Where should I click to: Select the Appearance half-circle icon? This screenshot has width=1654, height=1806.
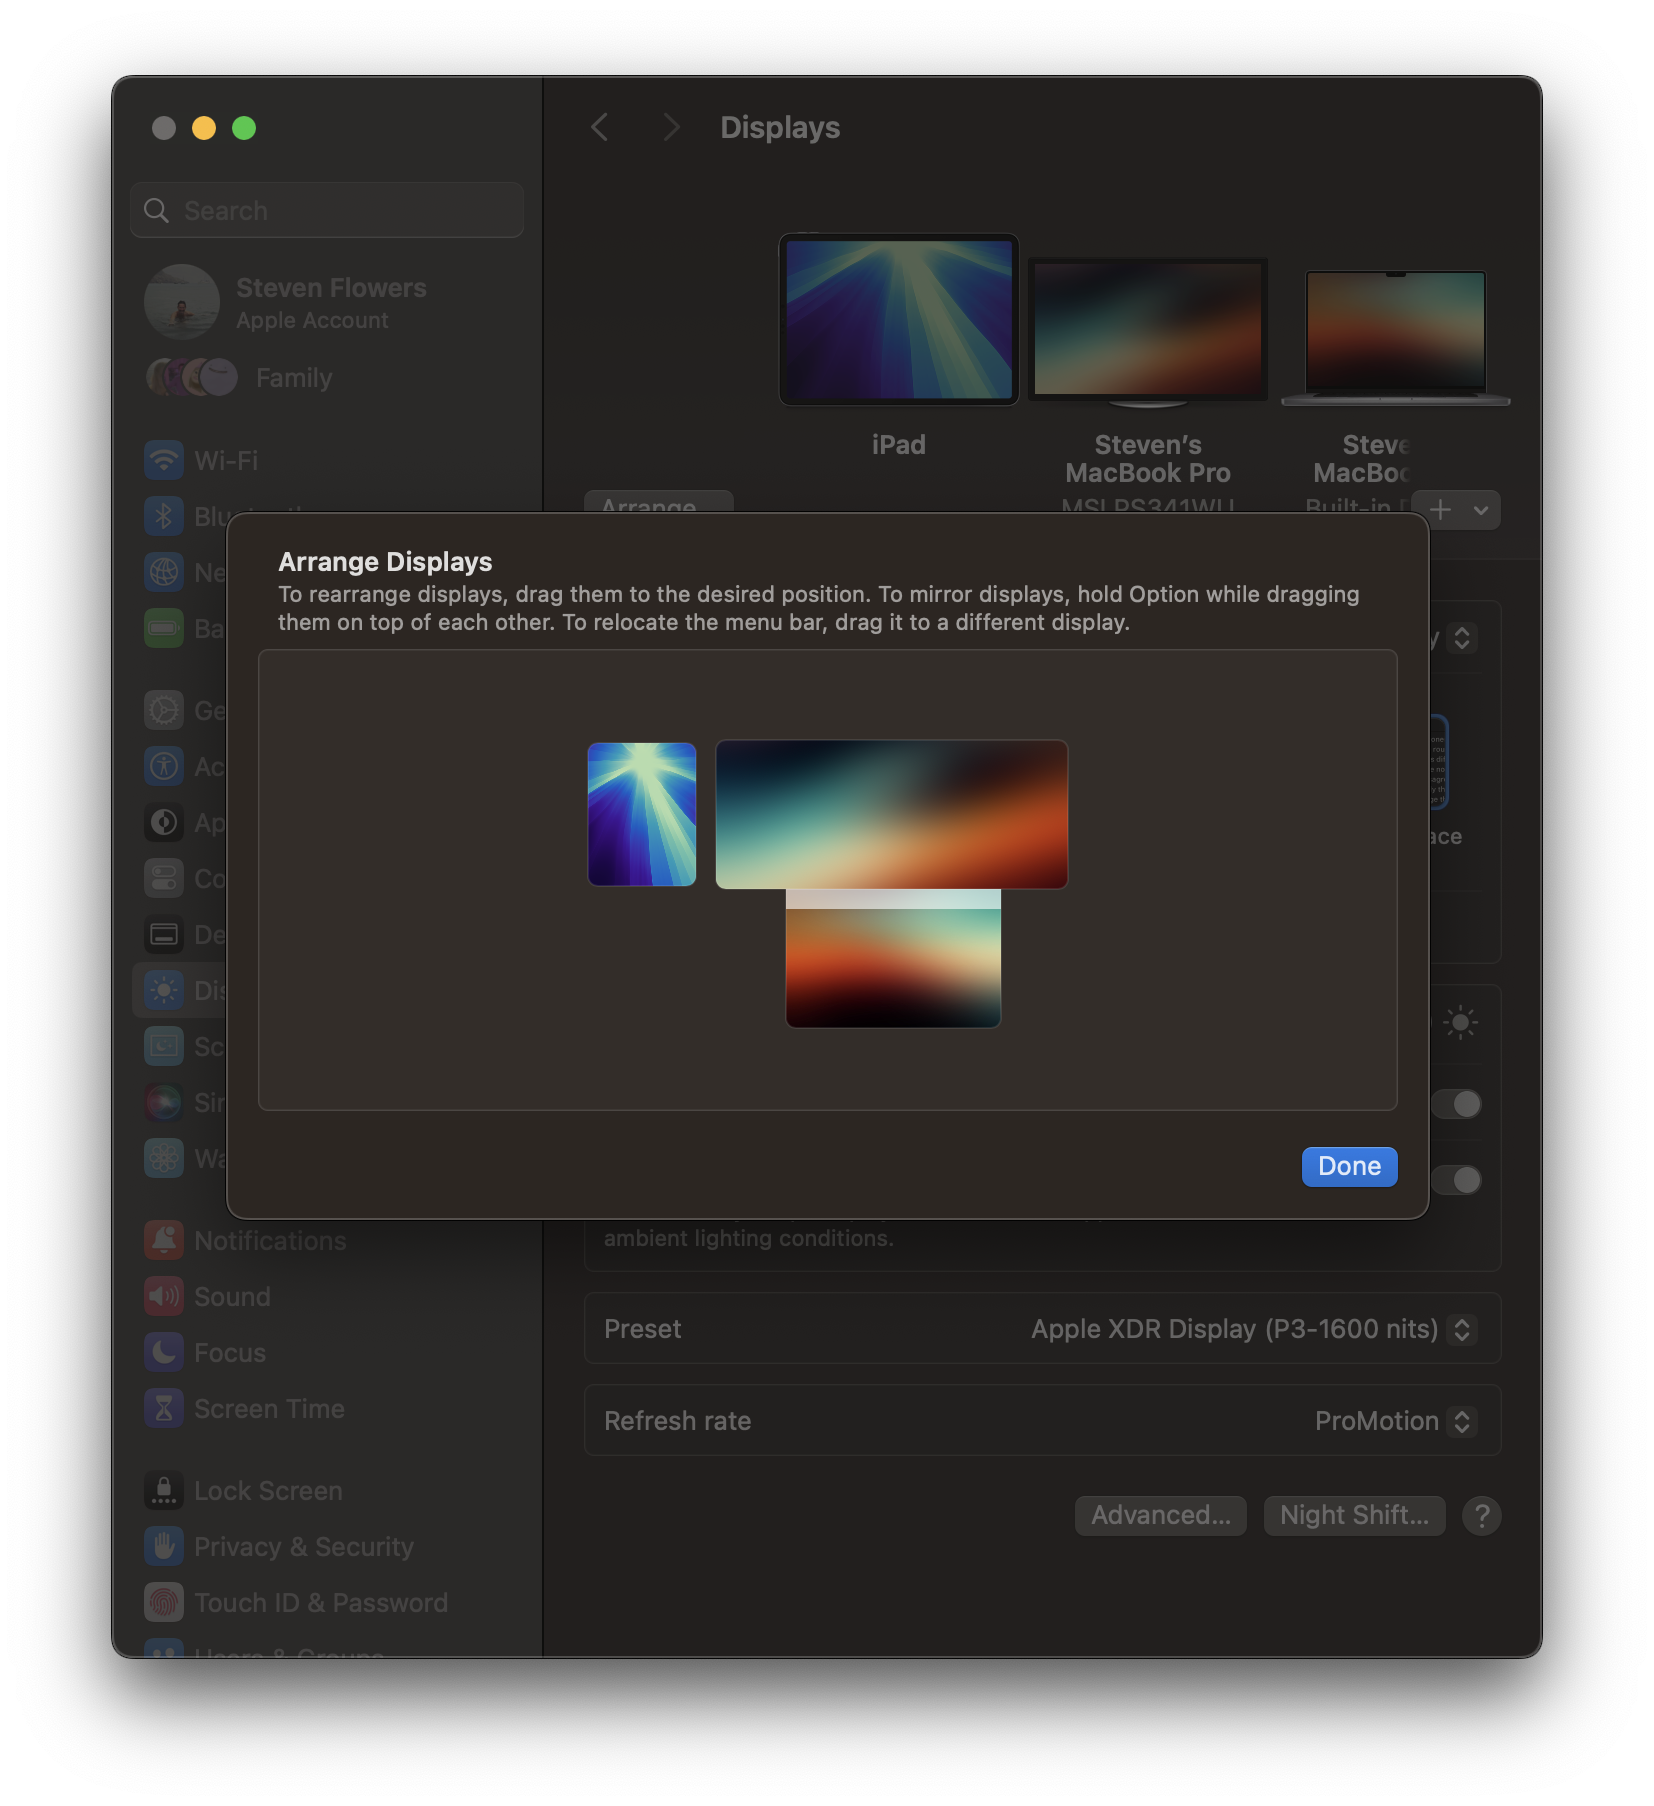click(164, 822)
